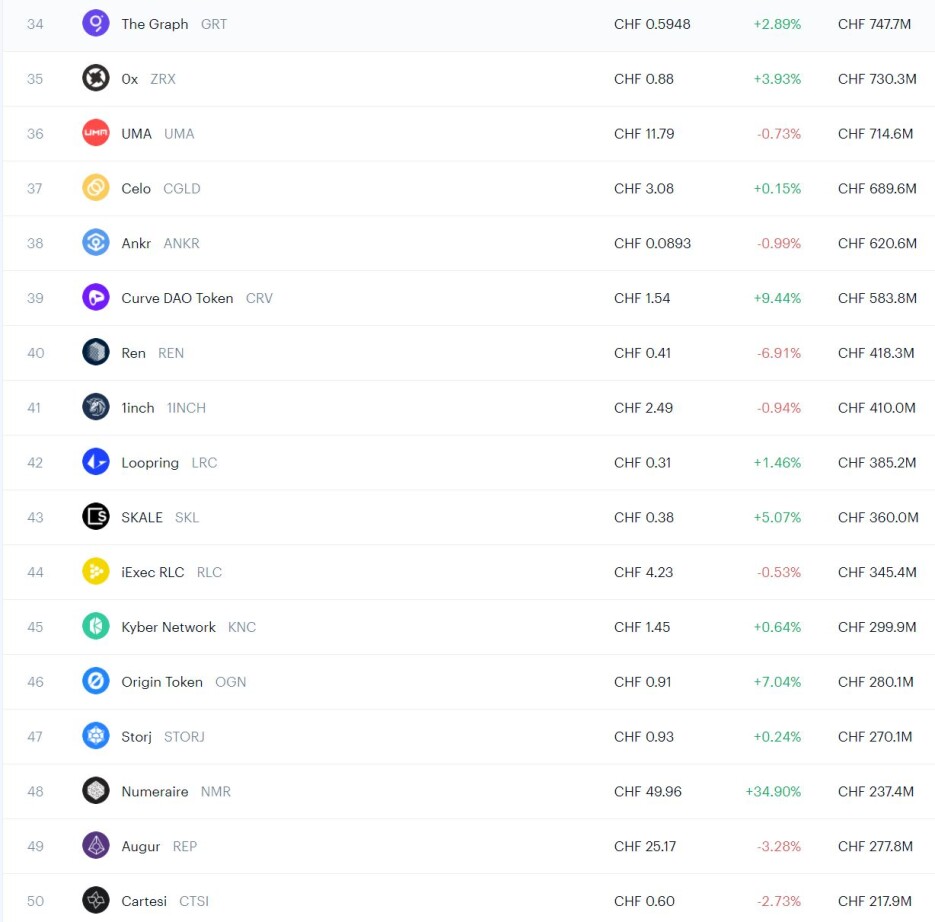Select the SKALE black logo icon
Viewport: 935px width, 922px height.
pyautogui.click(x=95, y=517)
